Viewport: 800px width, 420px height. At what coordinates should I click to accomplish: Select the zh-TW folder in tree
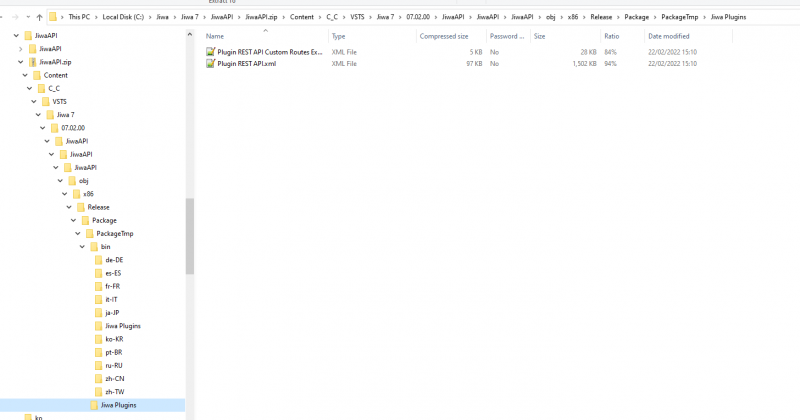(x=115, y=392)
